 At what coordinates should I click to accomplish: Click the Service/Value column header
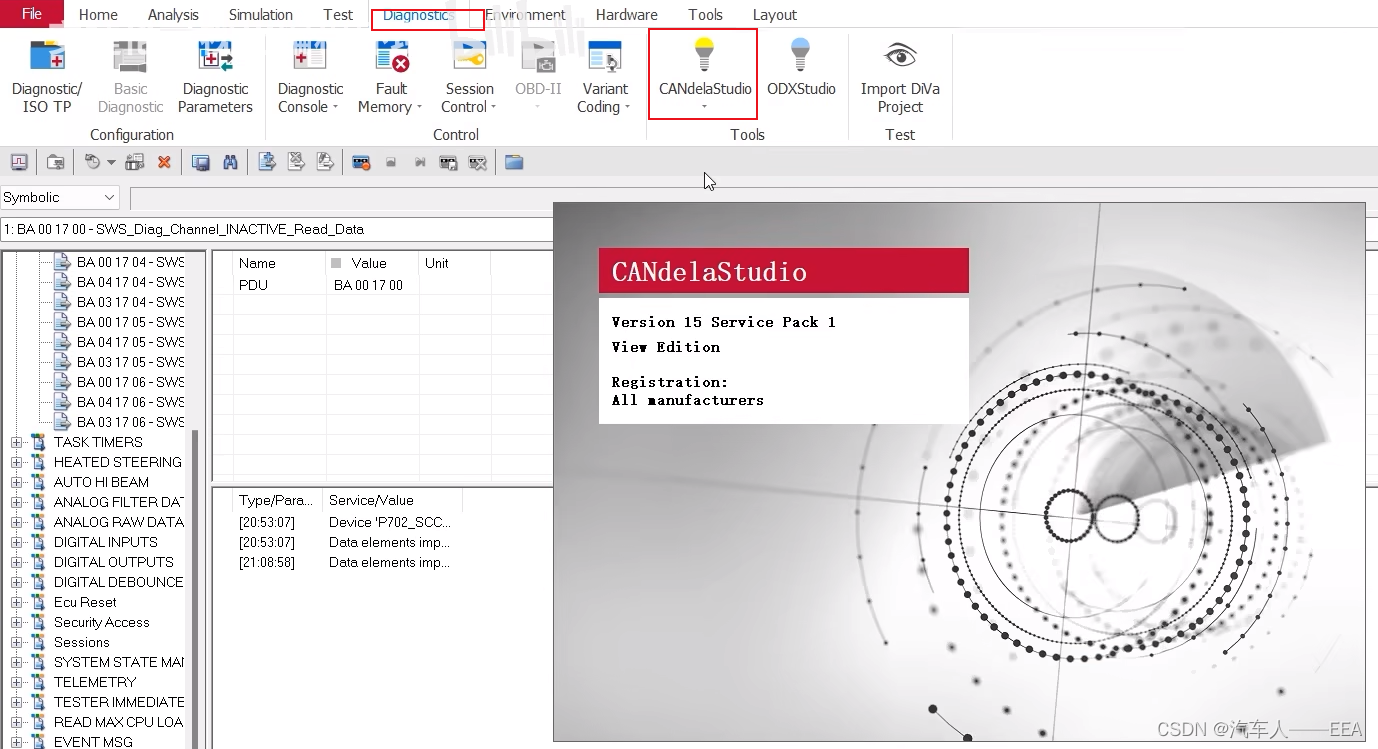[391, 500]
